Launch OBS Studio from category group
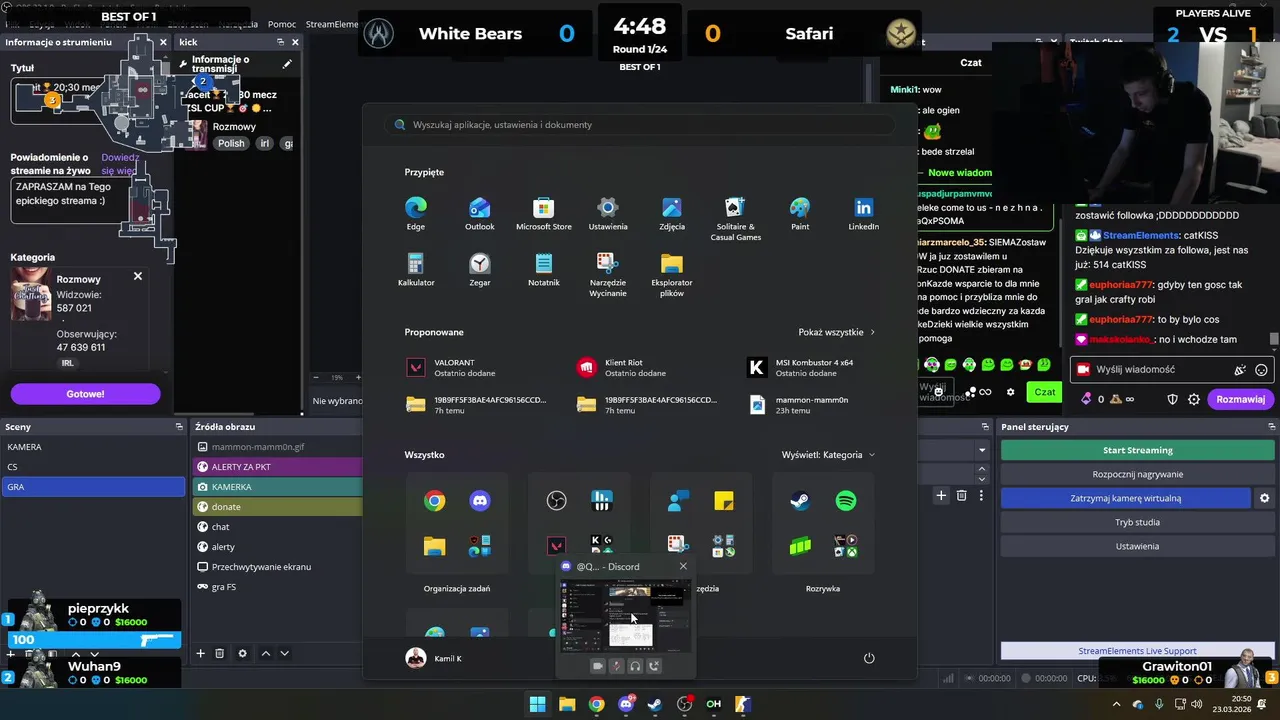Screen dimensions: 1280x720 pyautogui.click(x=557, y=501)
